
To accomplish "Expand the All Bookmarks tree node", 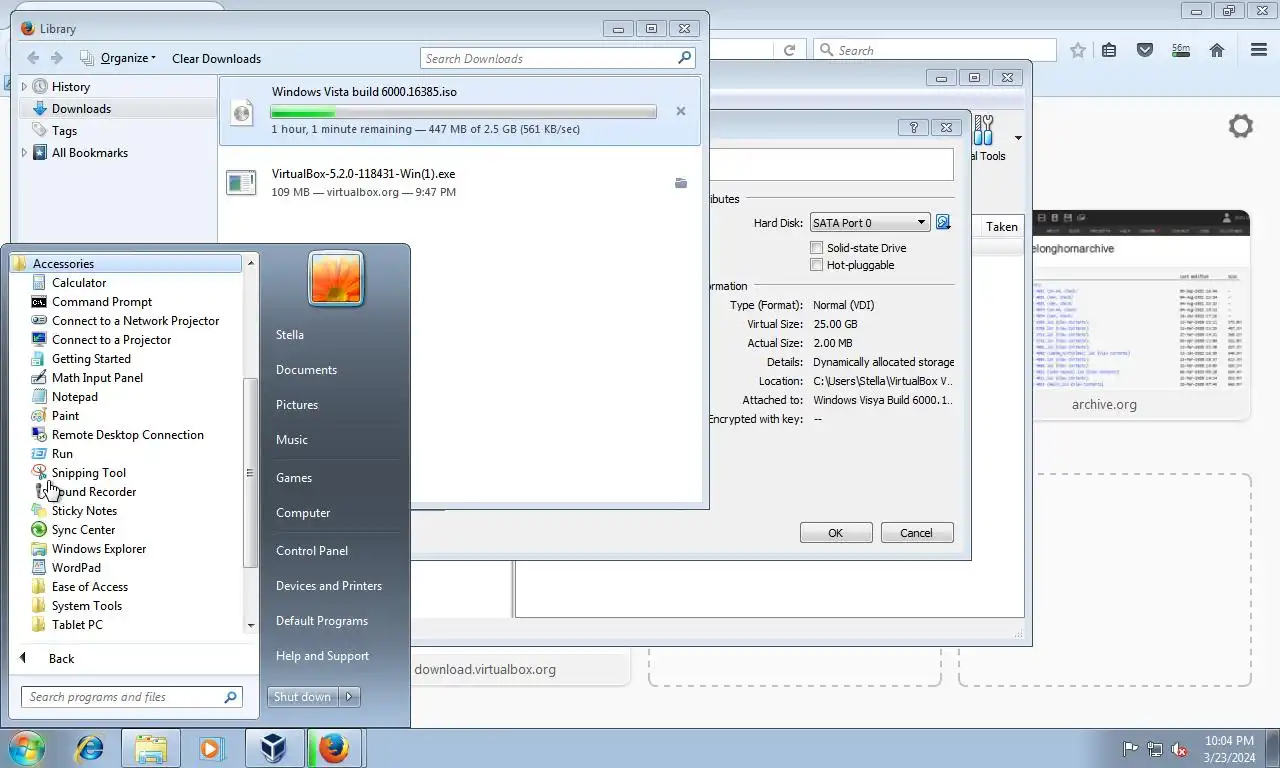I will click(x=24, y=153).
